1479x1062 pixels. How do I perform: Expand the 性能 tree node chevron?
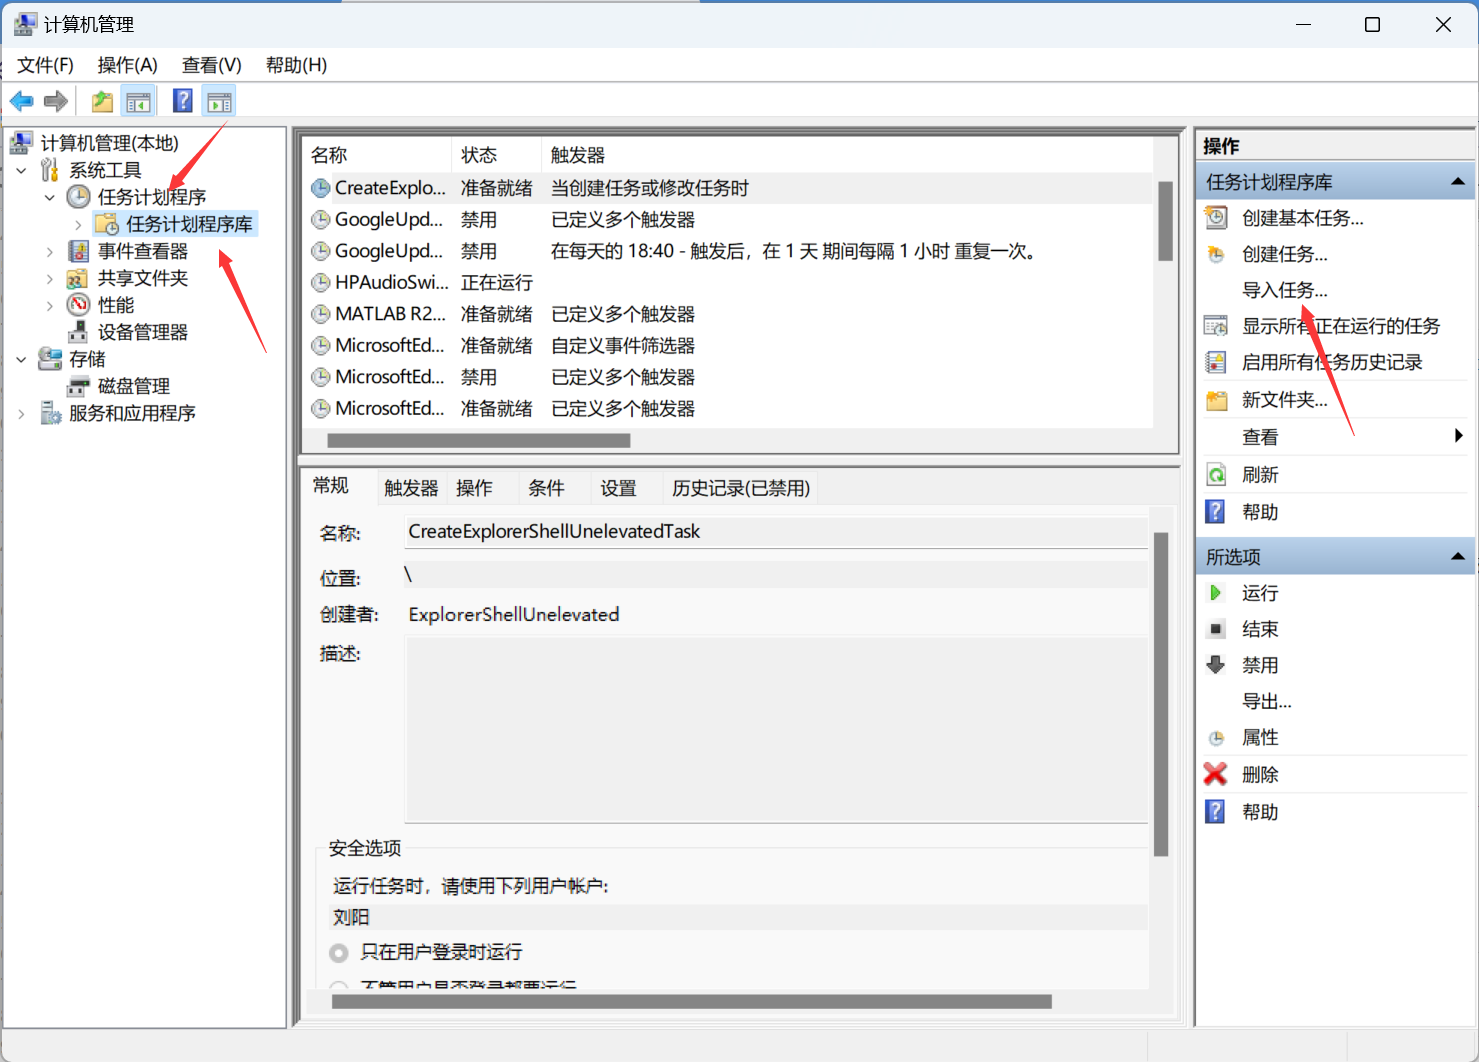50,306
